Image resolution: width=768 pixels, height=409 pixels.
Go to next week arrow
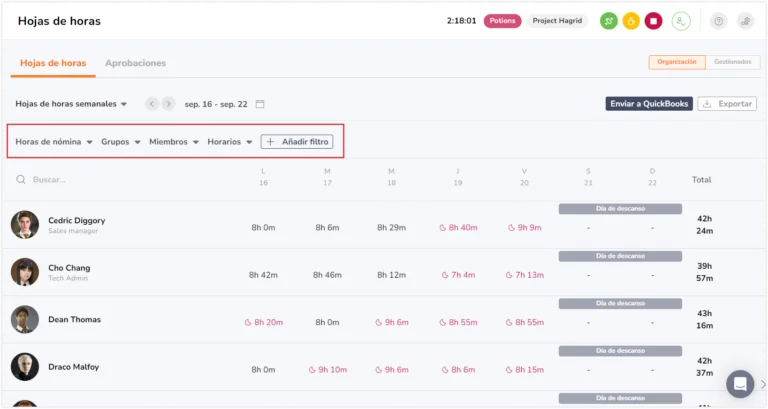[x=168, y=104]
